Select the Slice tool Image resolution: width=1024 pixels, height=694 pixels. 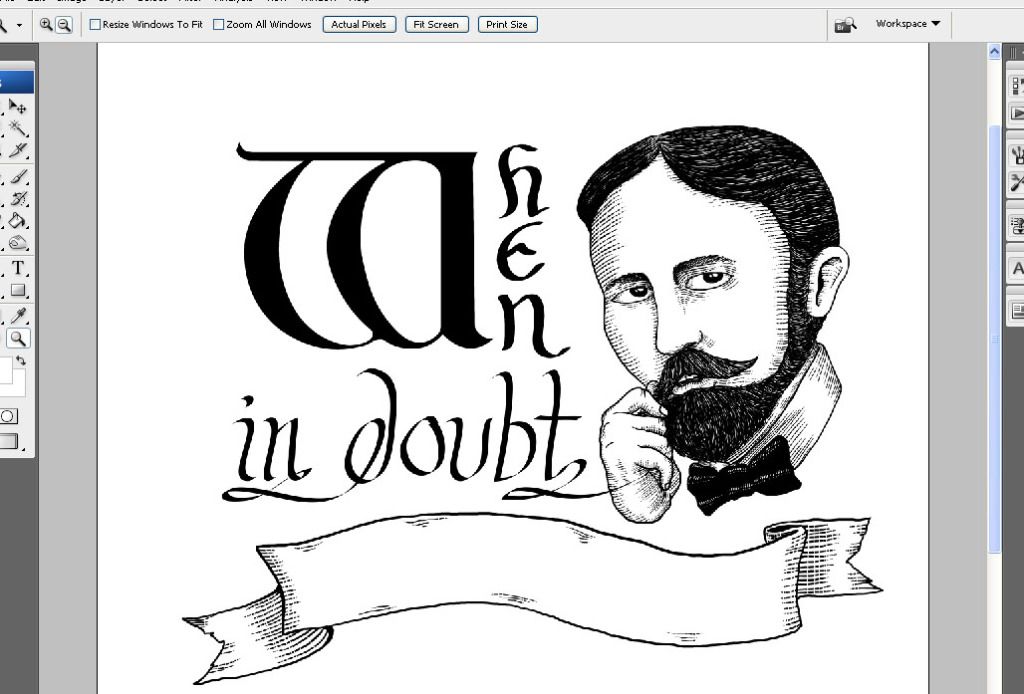18,150
